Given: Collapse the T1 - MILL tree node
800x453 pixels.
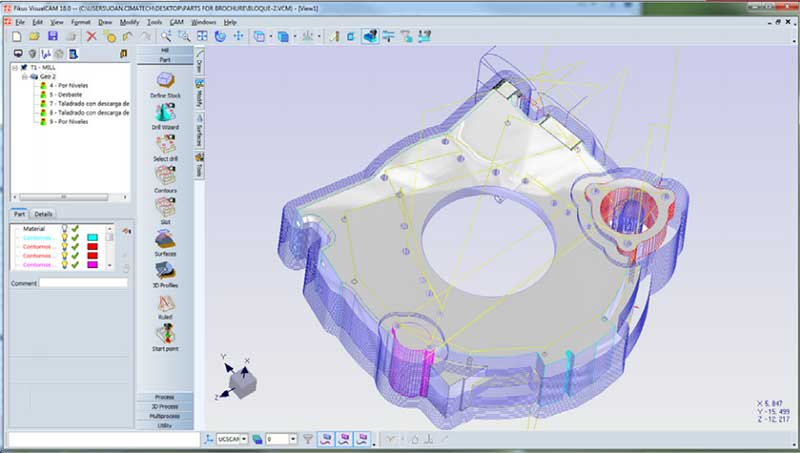Looking at the screenshot, I should [13, 68].
